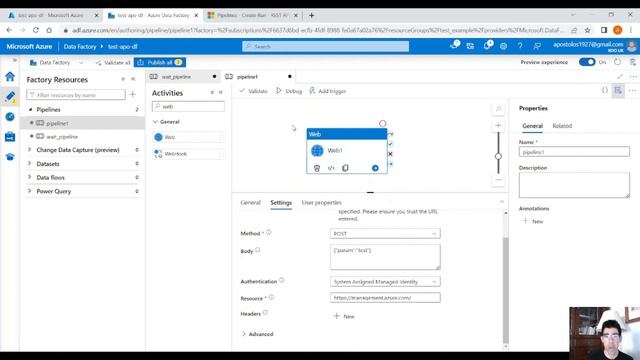Switch to the Settings tab
This screenshot has width=640, height=360.
tap(281, 202)
